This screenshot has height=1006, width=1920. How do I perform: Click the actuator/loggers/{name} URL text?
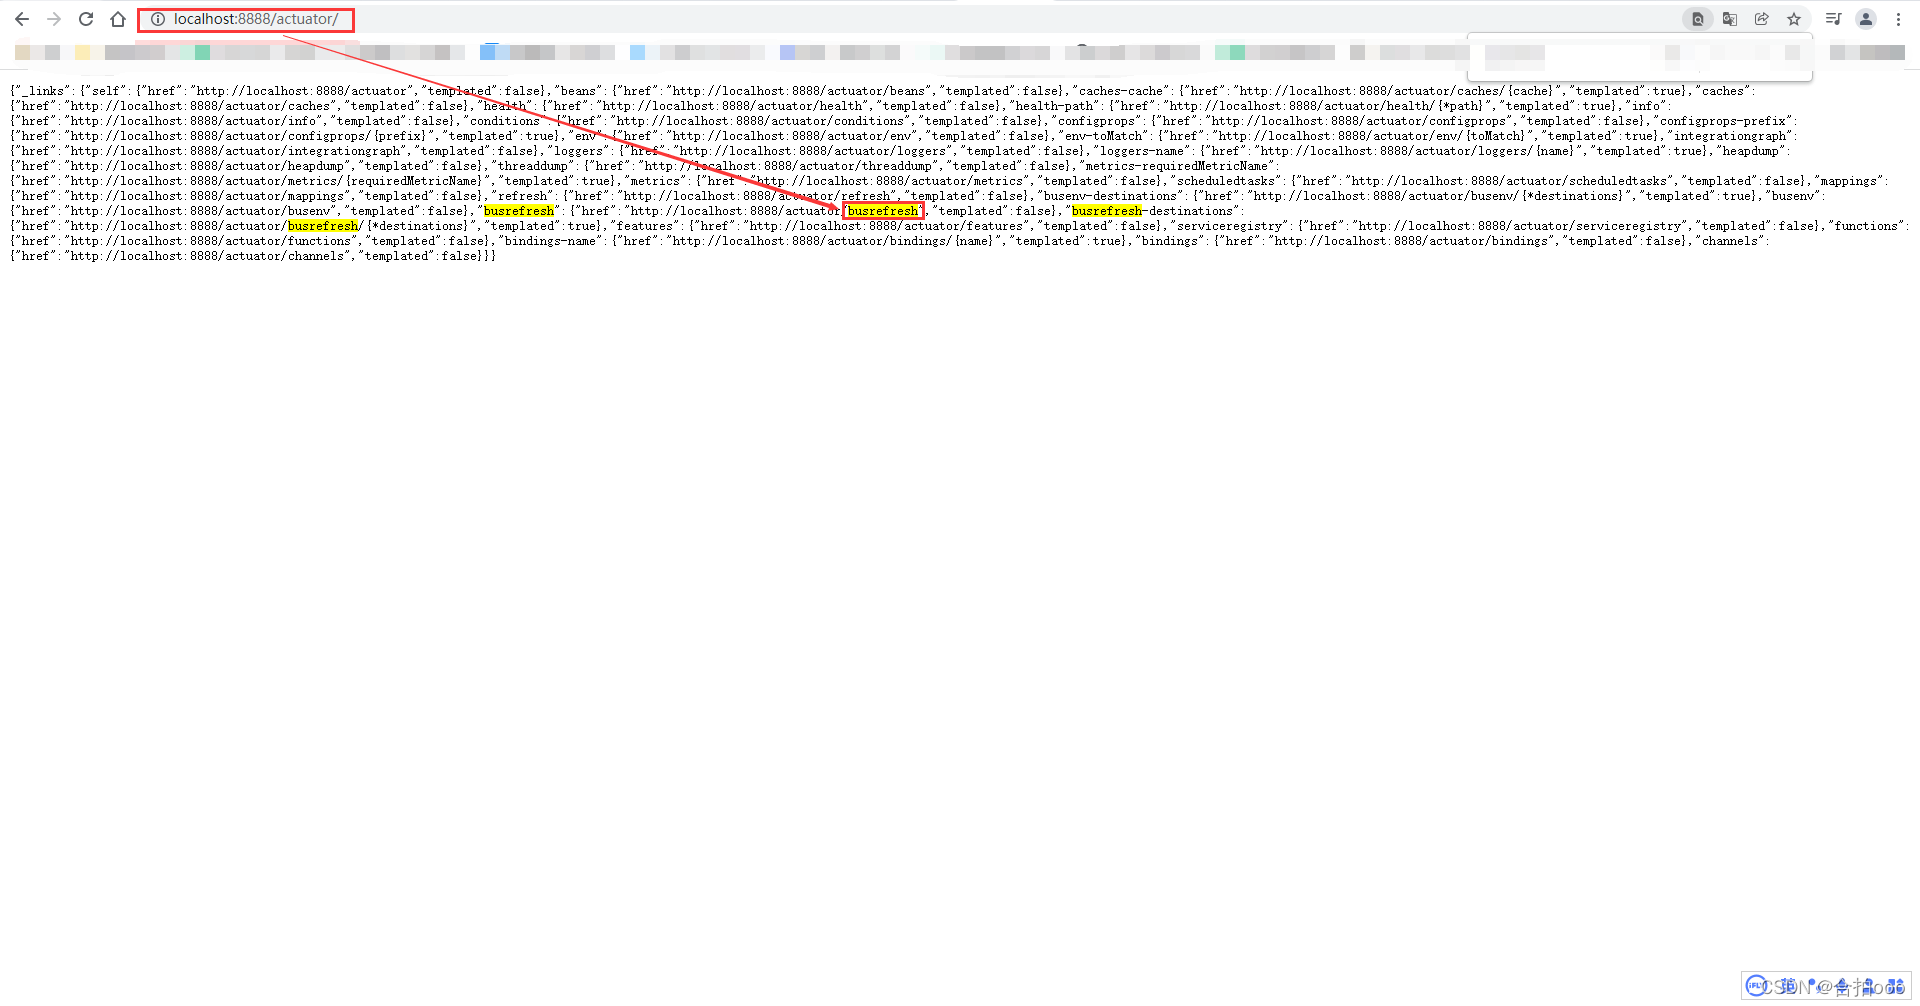[x=1418, y=151]
